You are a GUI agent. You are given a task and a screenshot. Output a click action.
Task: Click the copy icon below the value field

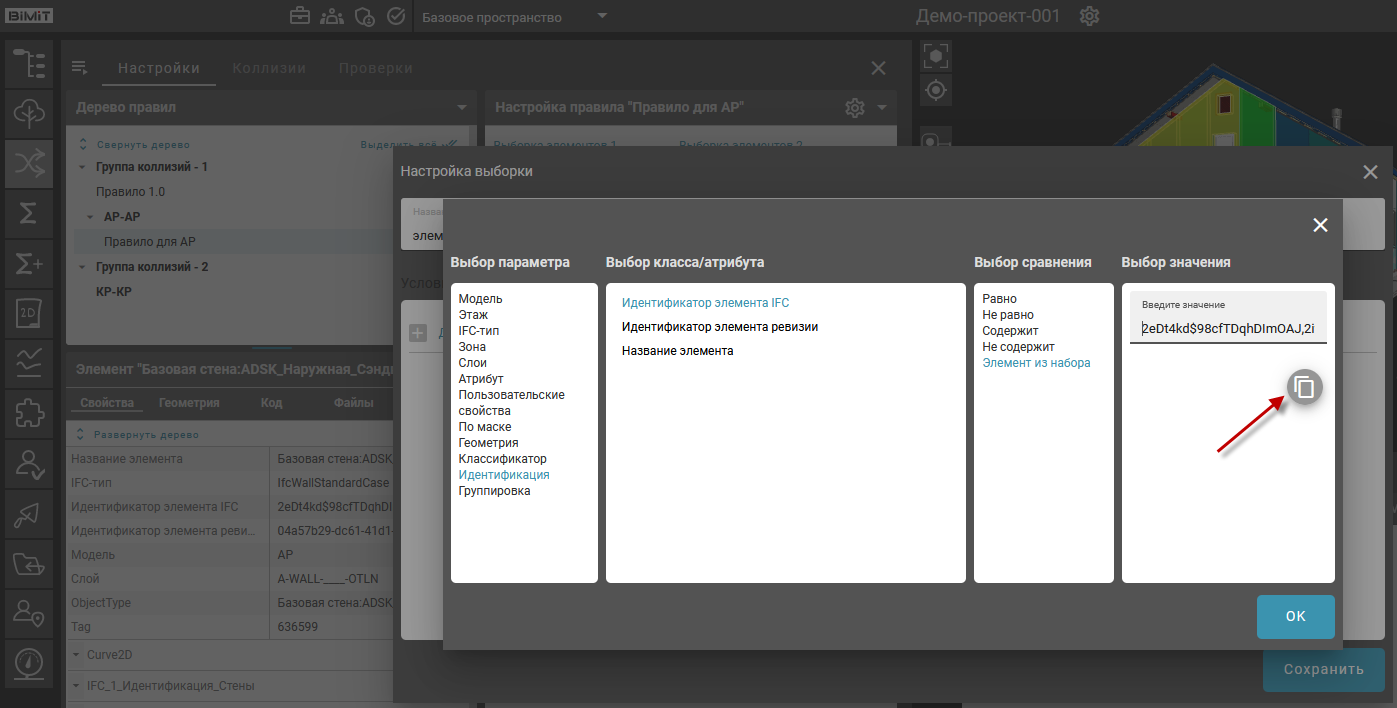coord(1304,387)
